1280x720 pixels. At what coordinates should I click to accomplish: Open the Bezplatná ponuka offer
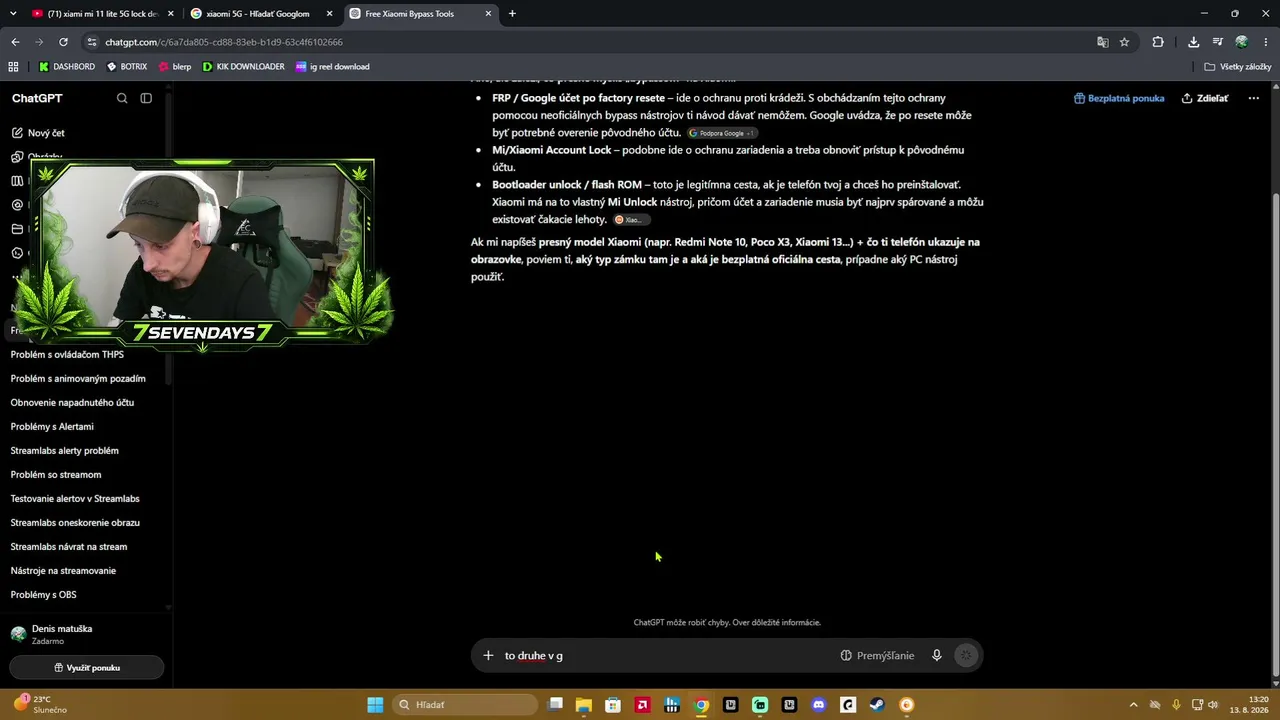click(1119, 98)
